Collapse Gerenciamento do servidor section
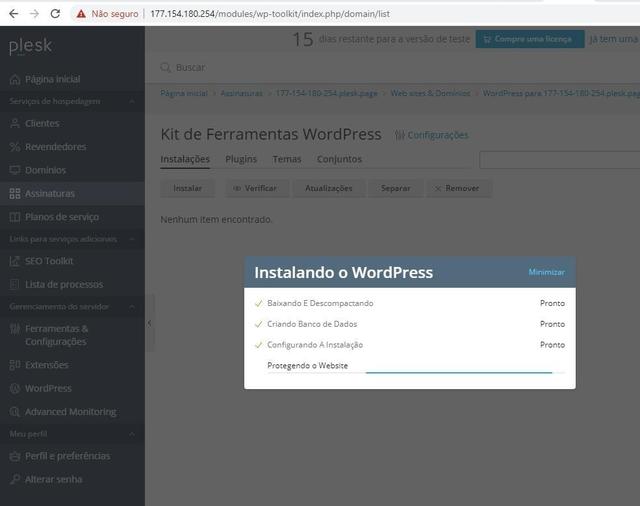 point(132,306)
